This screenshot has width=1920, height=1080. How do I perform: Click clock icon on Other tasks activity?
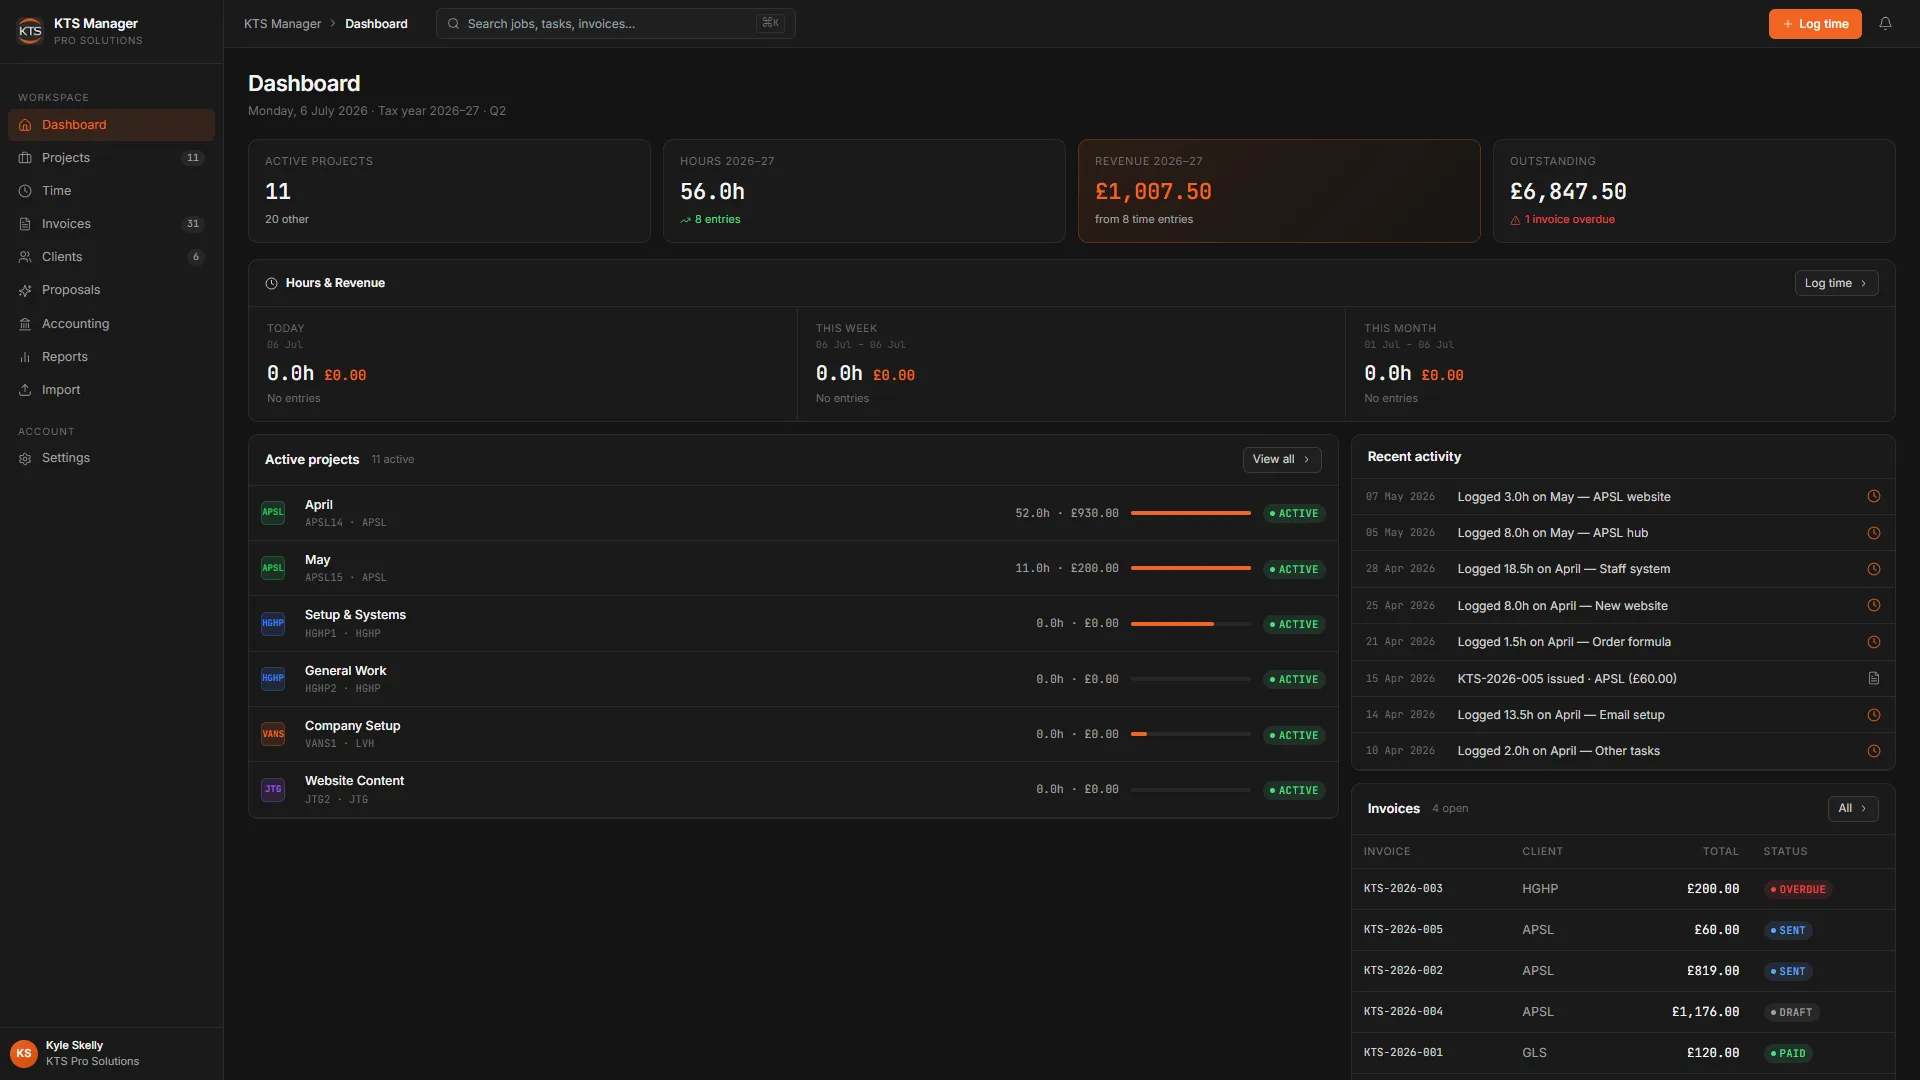pyautogui.click(x=1874, y=751)
